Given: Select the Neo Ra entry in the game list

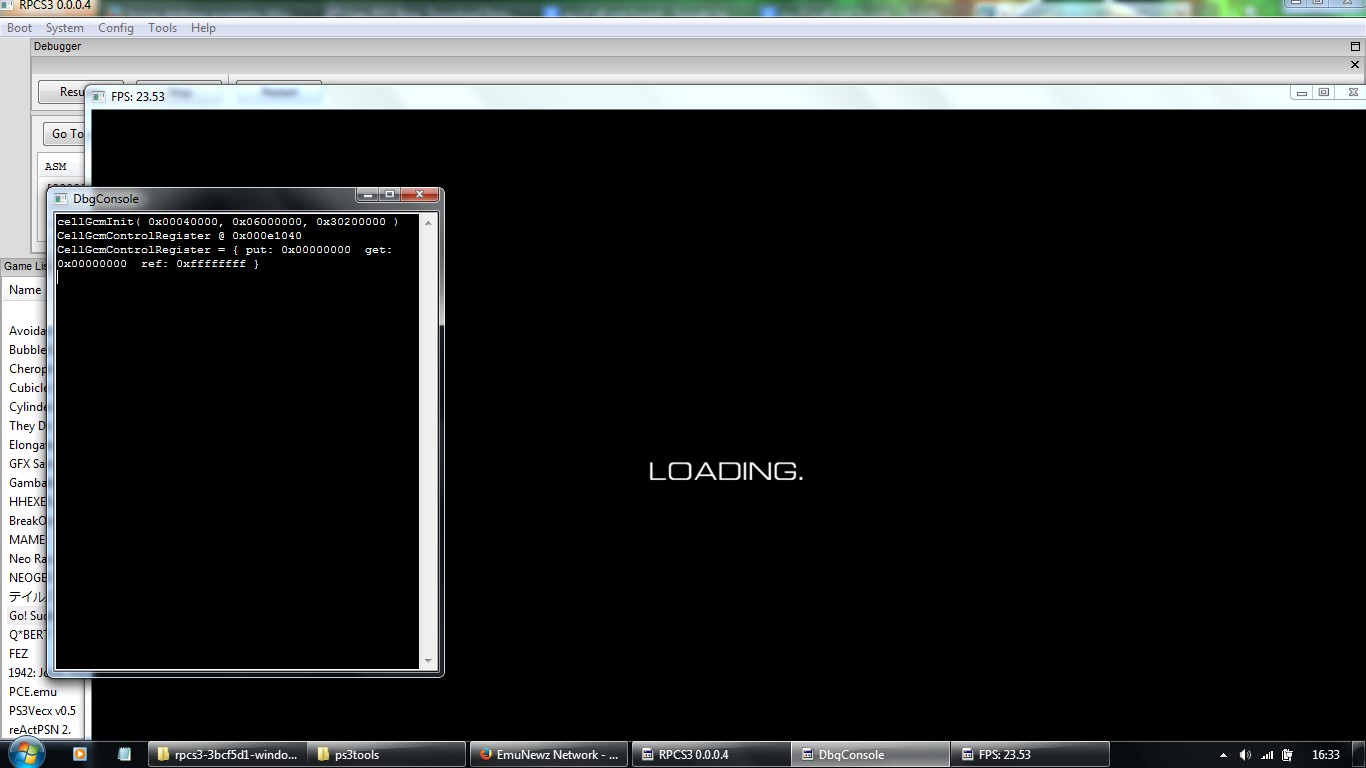Looking at the screenshot, I should (27, 559).
